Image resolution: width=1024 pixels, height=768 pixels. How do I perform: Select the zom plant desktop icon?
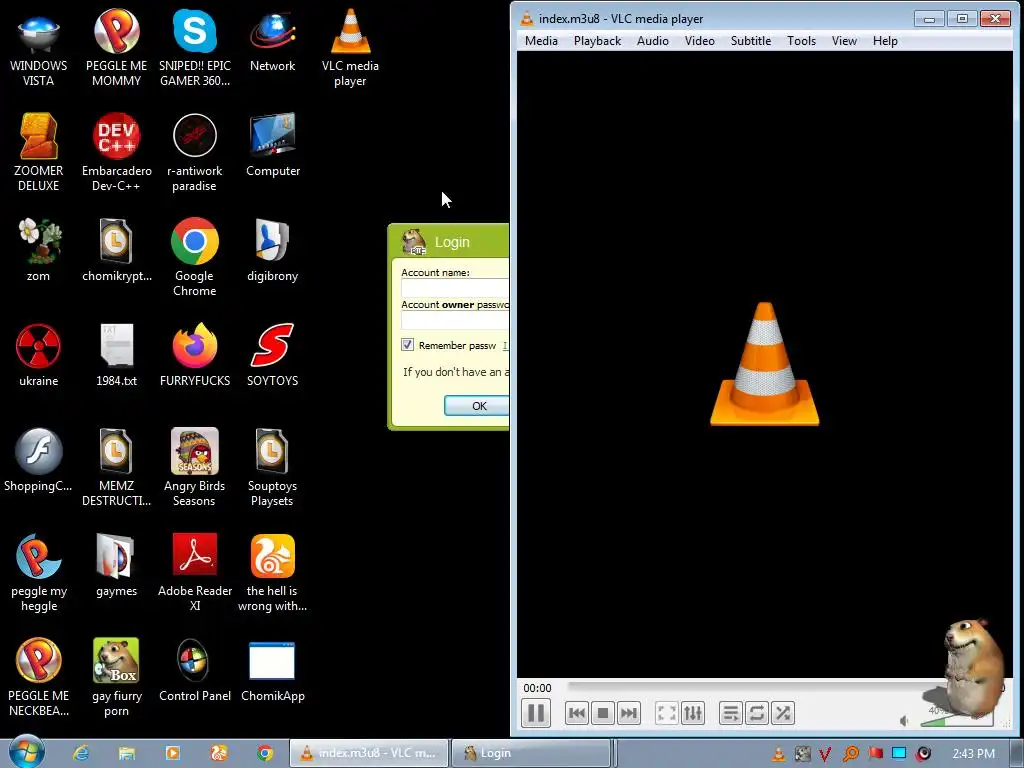tap(39, 250)
